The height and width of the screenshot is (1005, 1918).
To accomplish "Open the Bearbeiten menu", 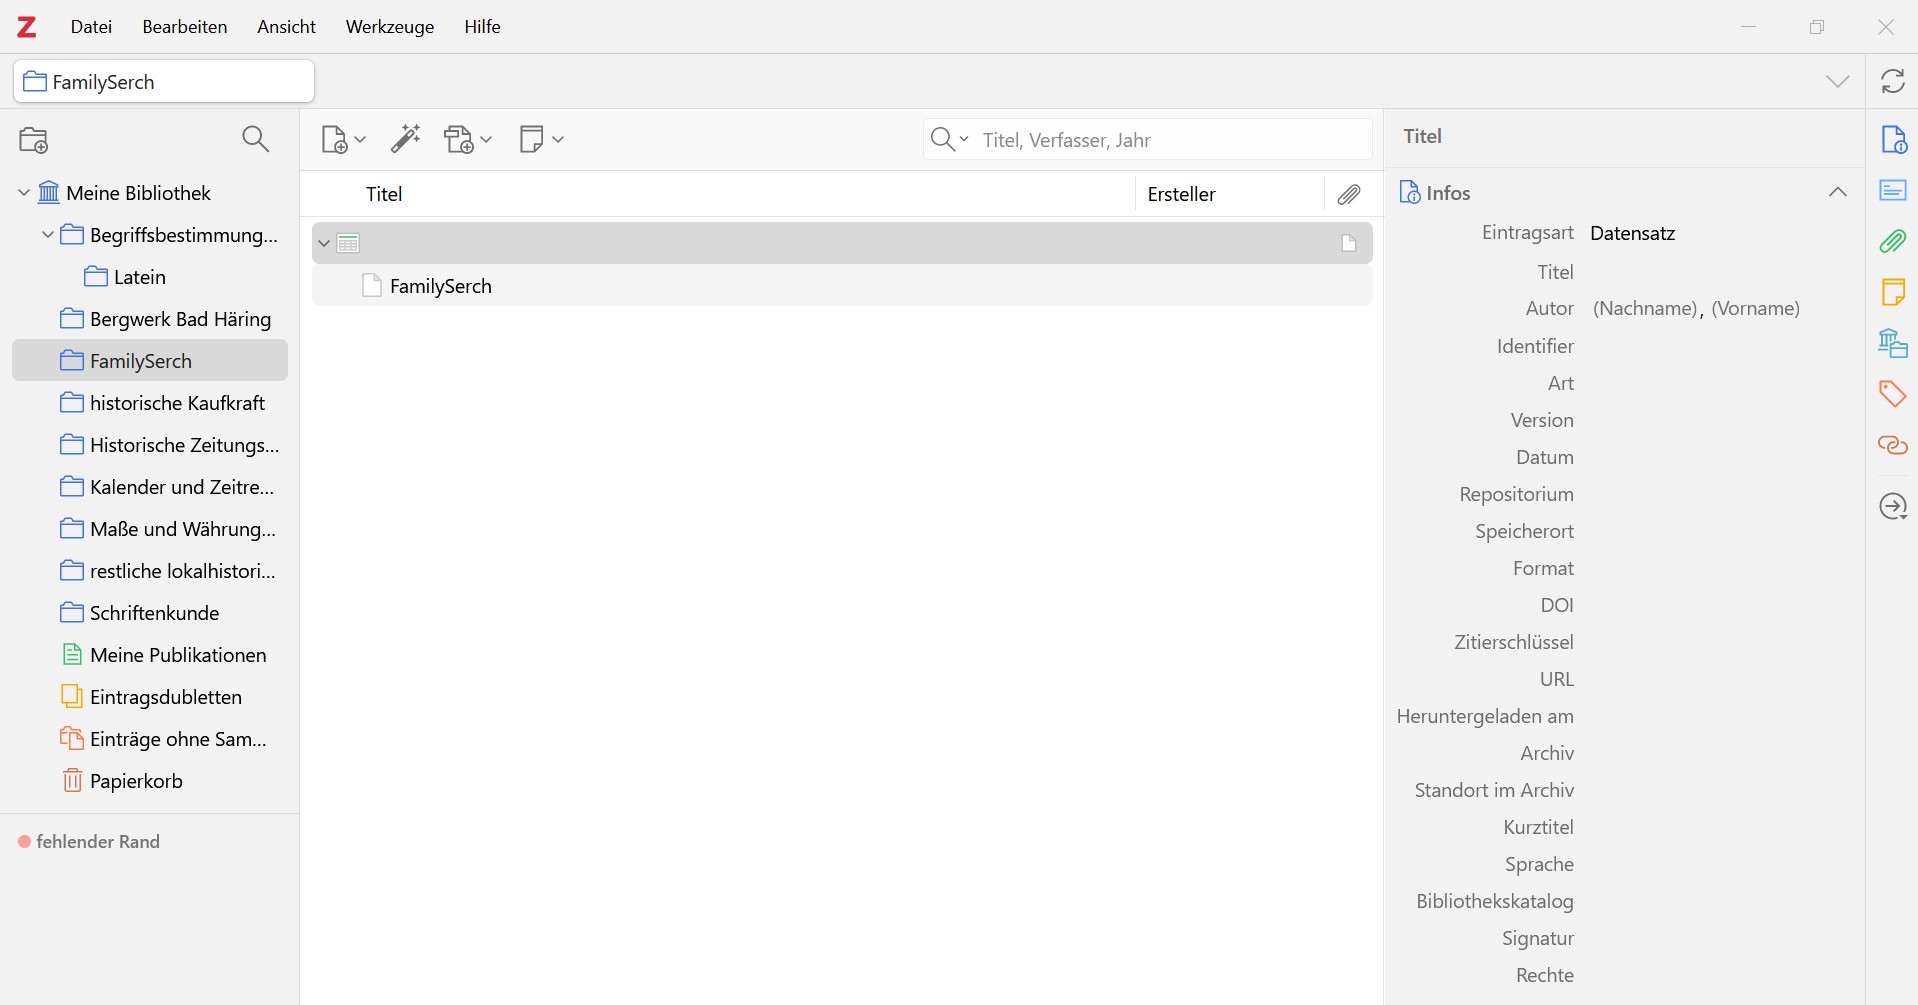I will click(x=185, y=27).
